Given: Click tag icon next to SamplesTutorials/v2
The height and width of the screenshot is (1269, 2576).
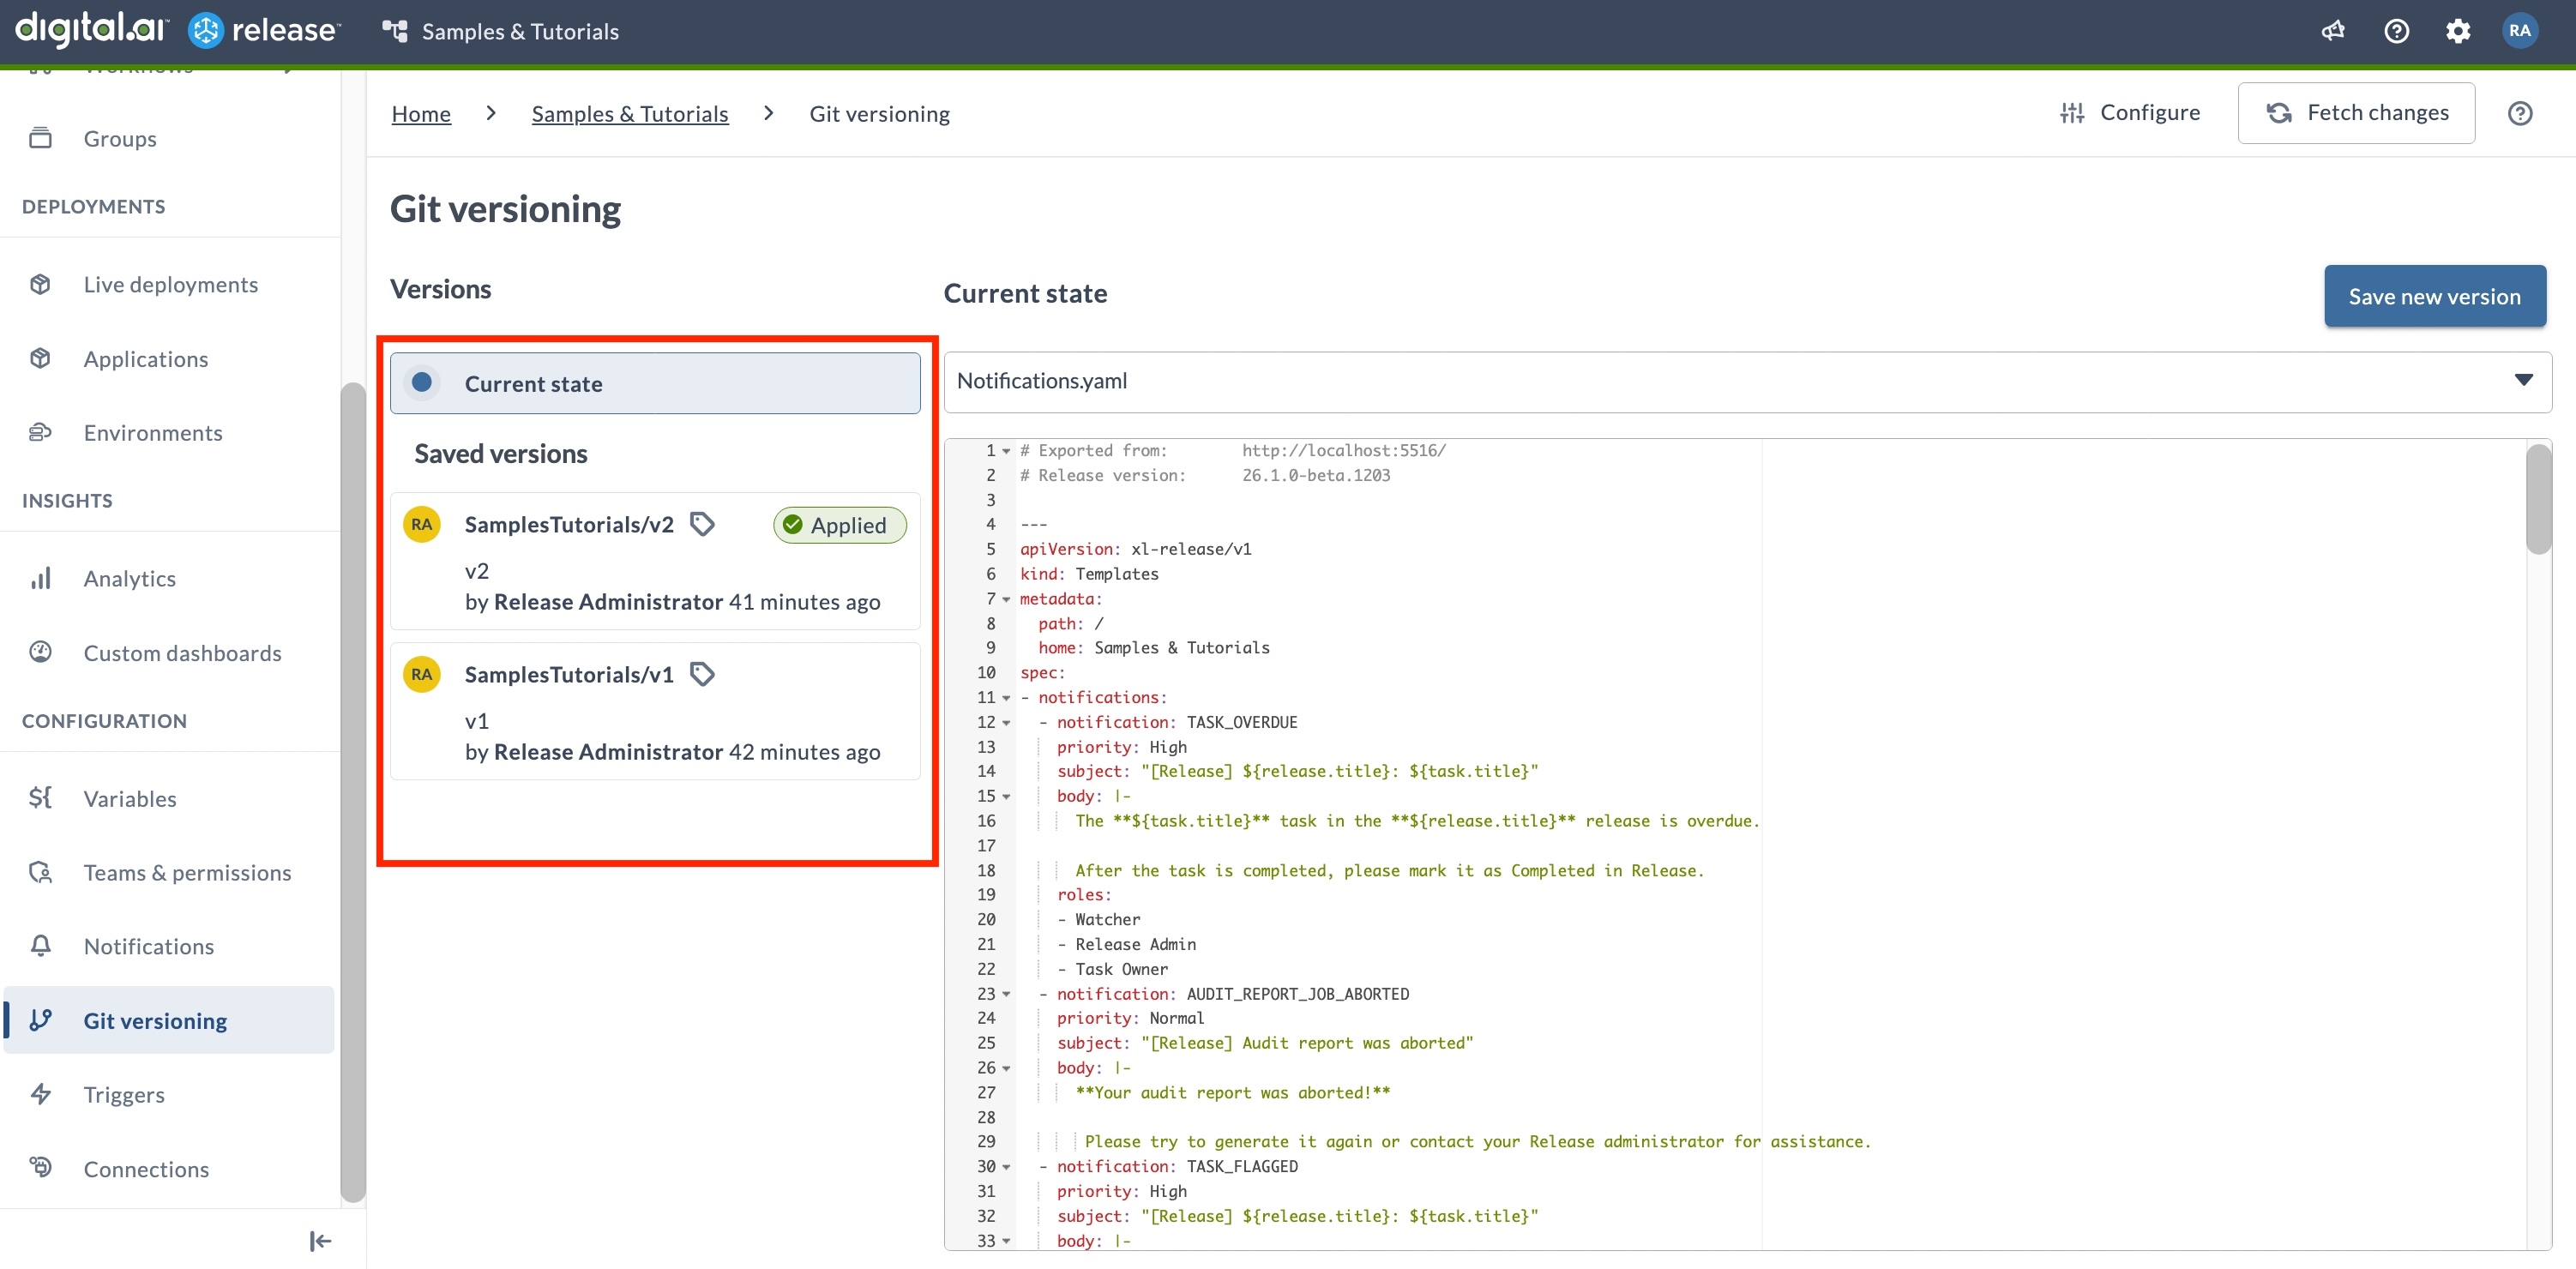Looking at the screenshot, I should click(703, 524).
